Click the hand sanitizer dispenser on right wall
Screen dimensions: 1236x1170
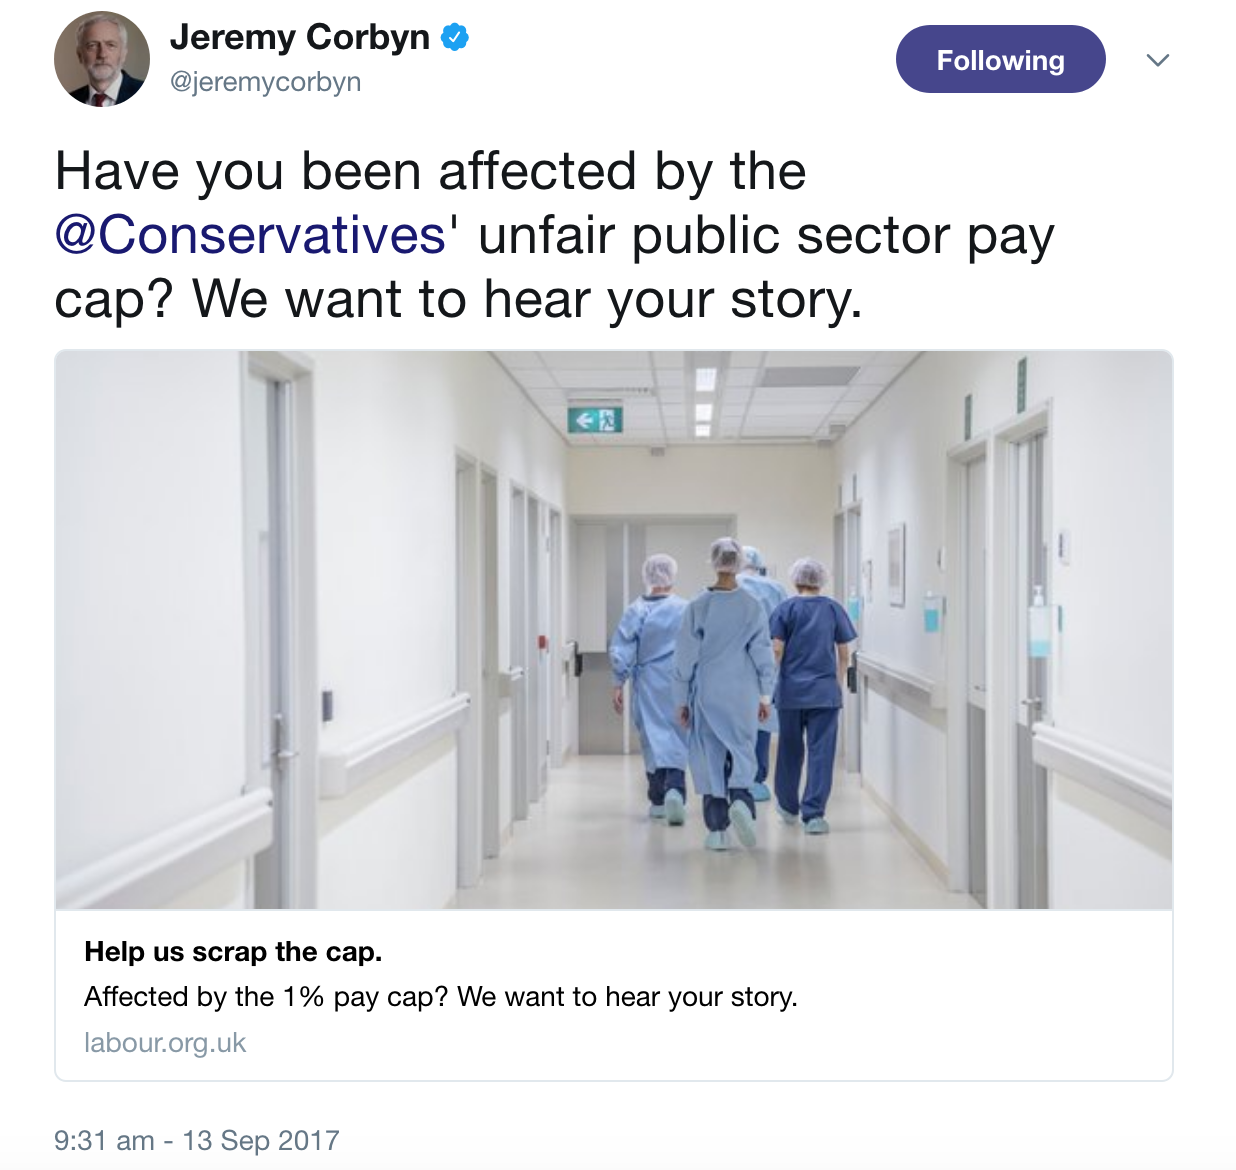click(x=1039, y=620)
